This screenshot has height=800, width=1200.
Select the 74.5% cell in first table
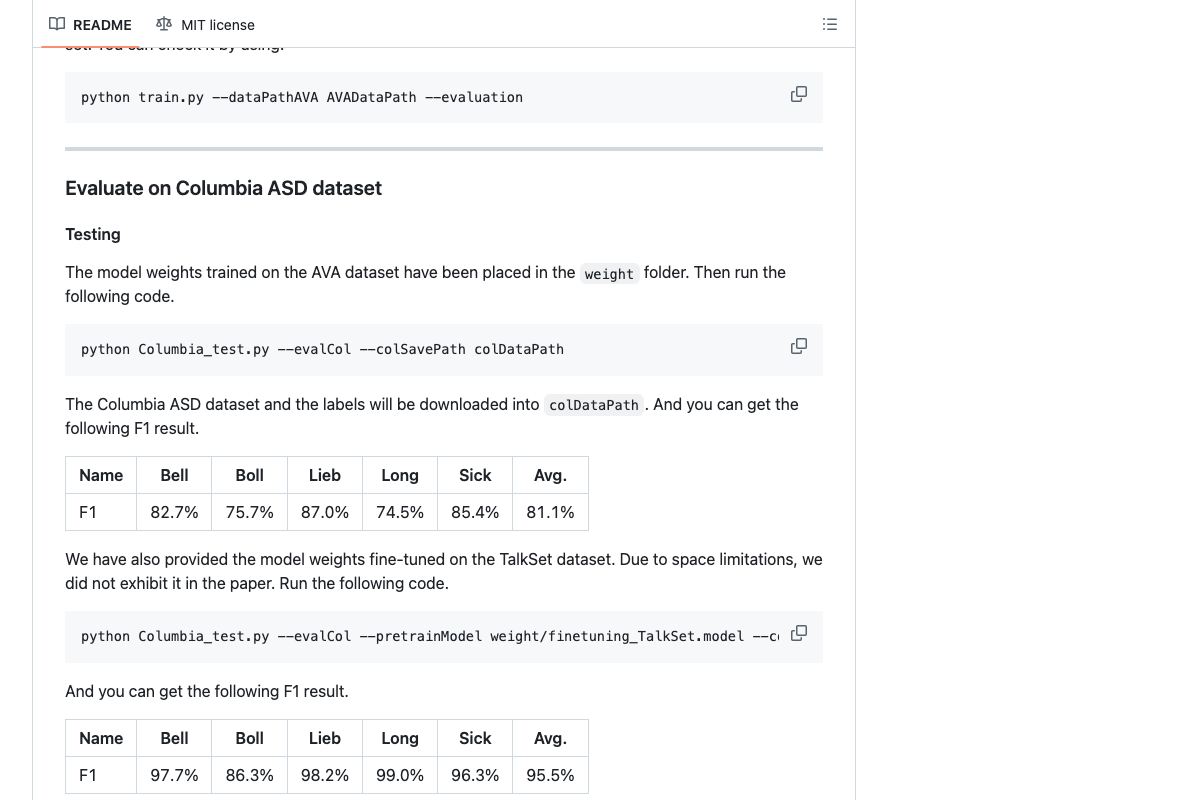pyautogui.click(x=400, y=512)
